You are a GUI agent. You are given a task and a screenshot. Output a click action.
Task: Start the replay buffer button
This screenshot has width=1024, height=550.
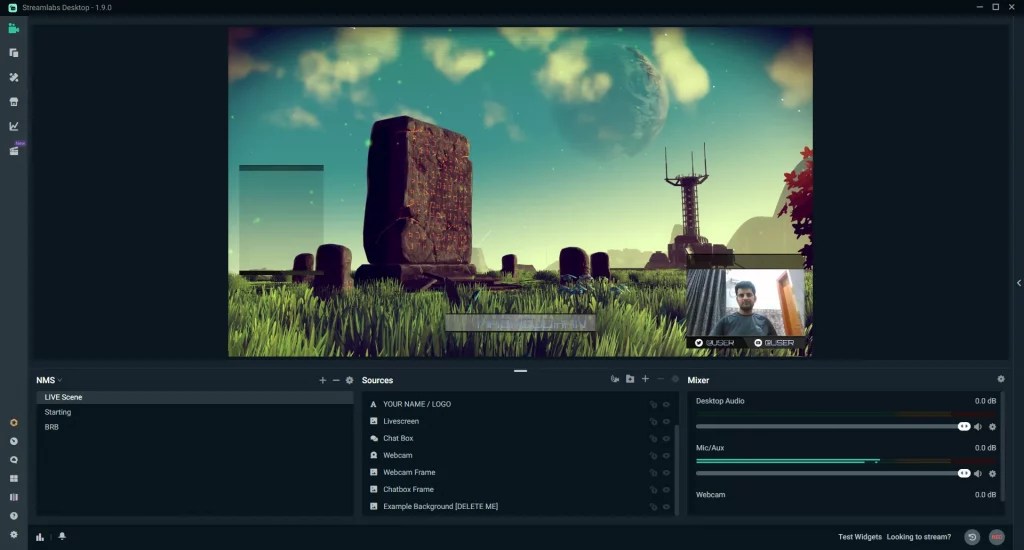[972, 537]
